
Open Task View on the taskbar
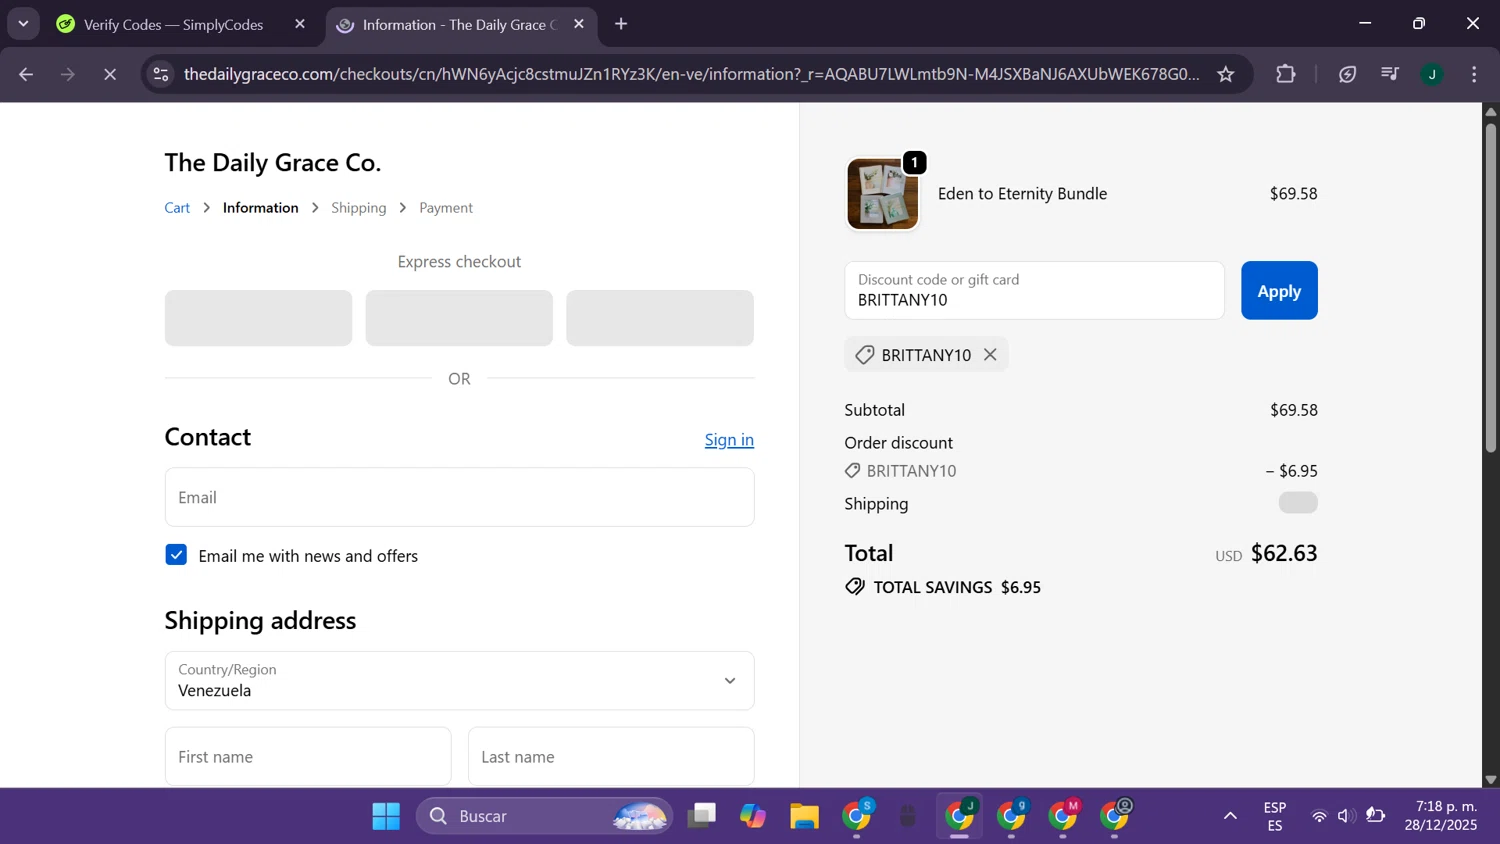coord(702,817)
